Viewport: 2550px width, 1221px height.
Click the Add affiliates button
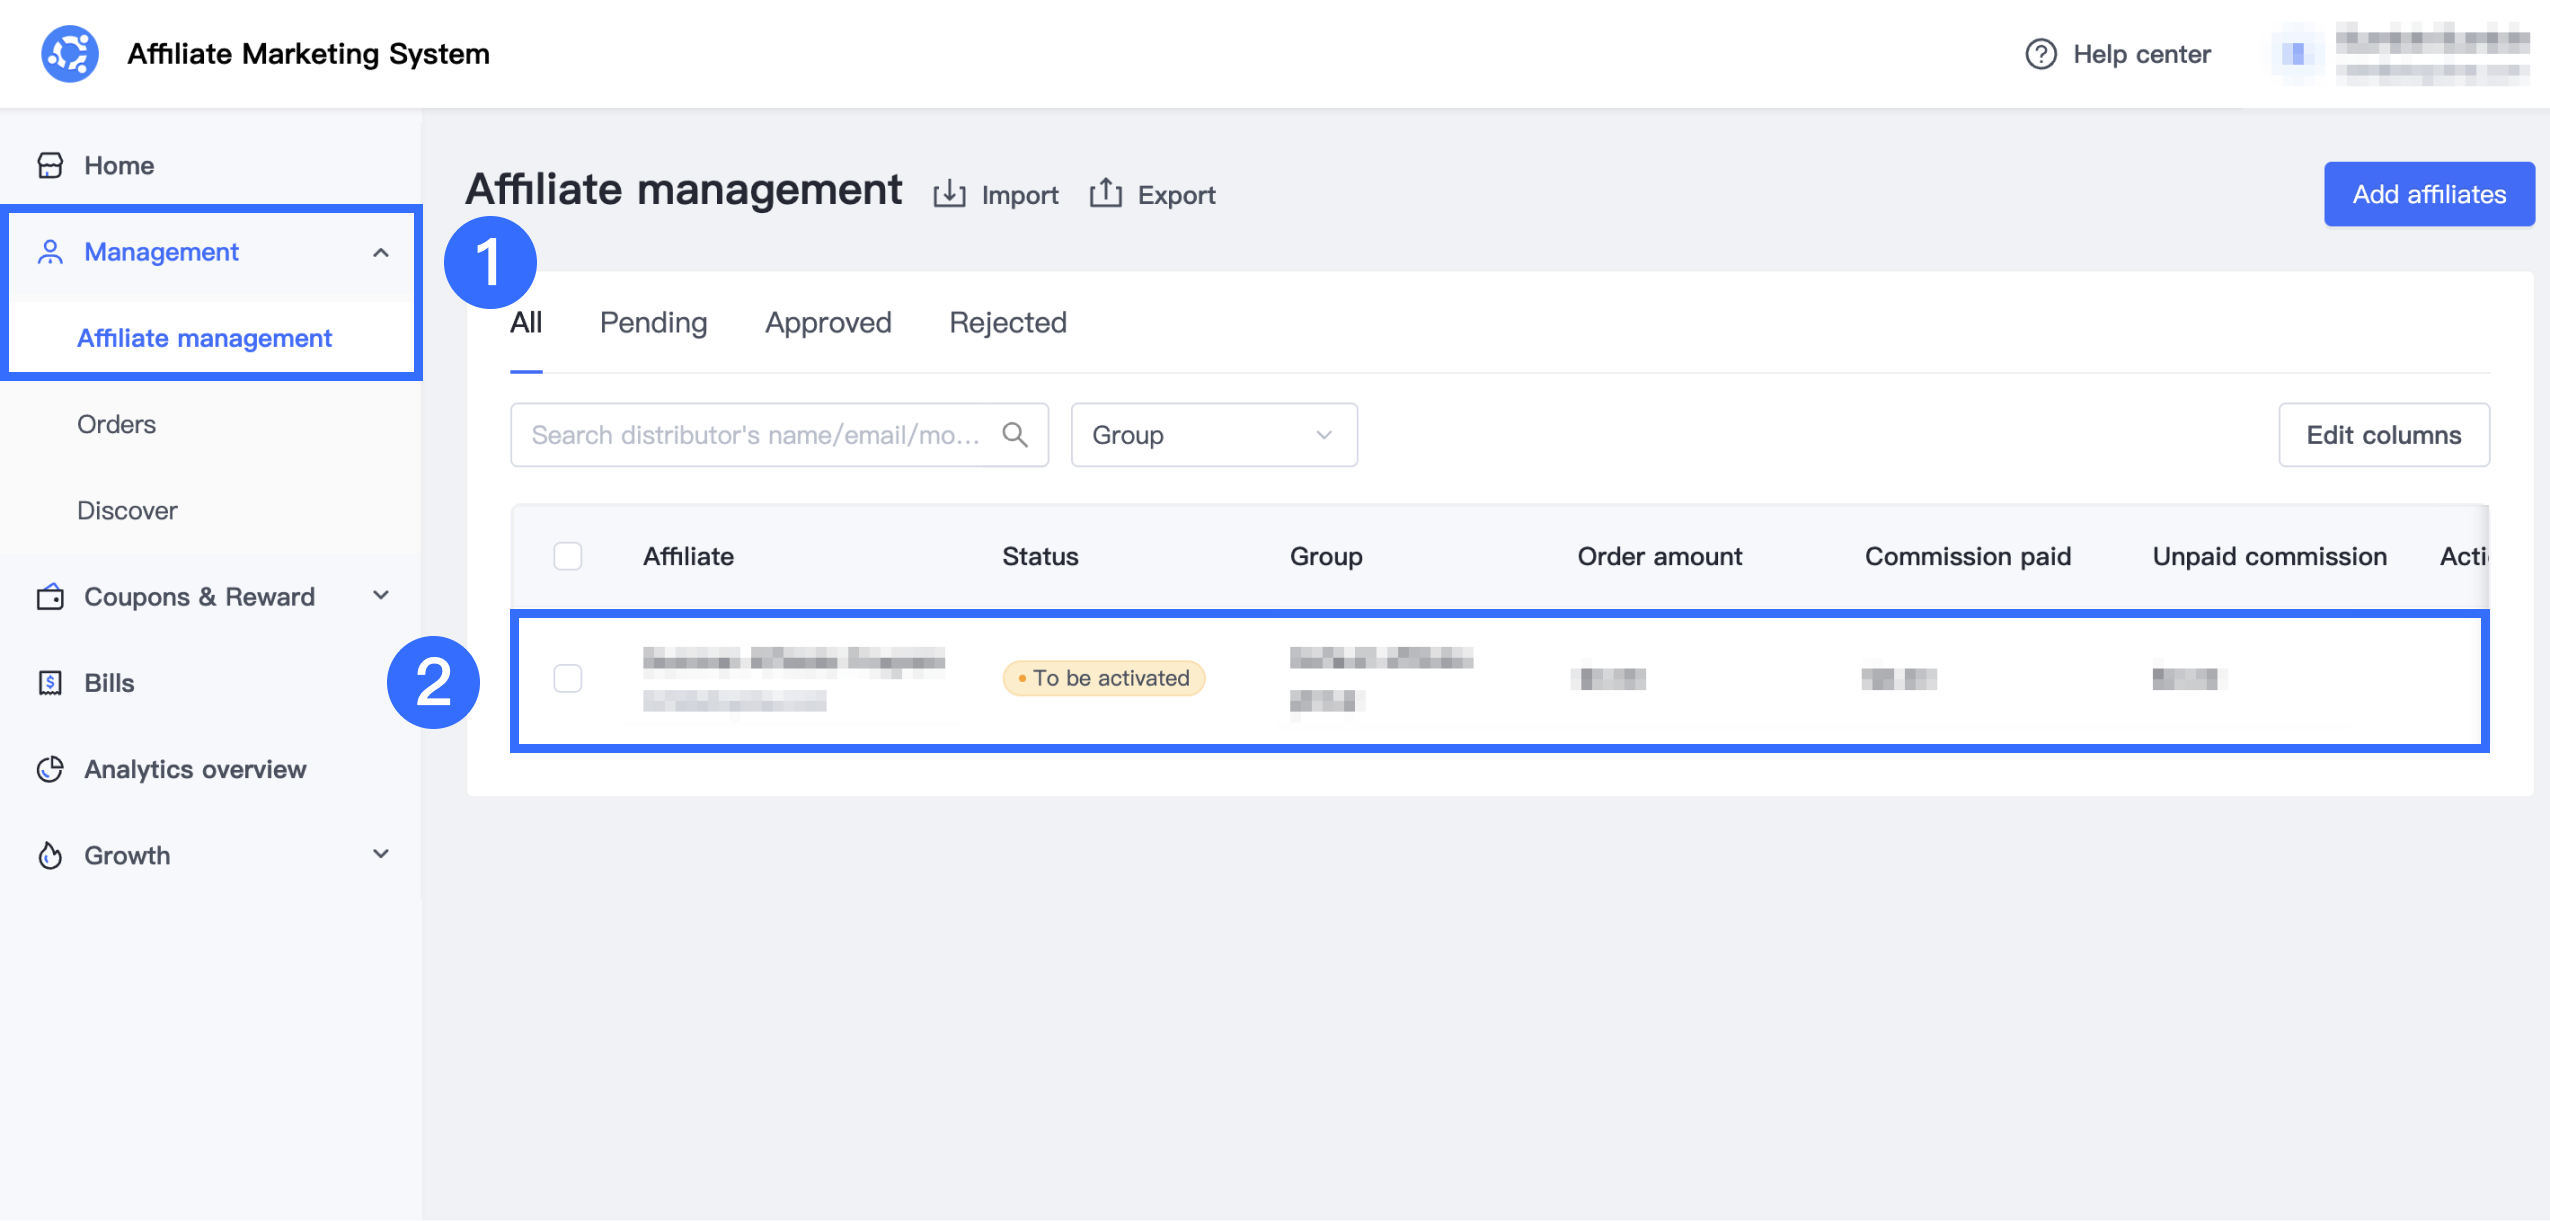[x=2428, y=194]
